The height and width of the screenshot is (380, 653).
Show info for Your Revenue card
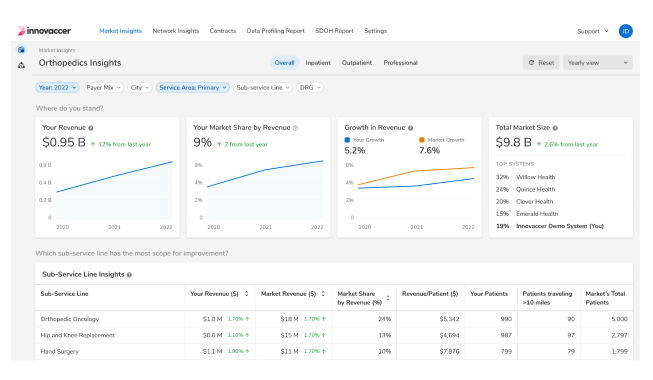point(91,128)
